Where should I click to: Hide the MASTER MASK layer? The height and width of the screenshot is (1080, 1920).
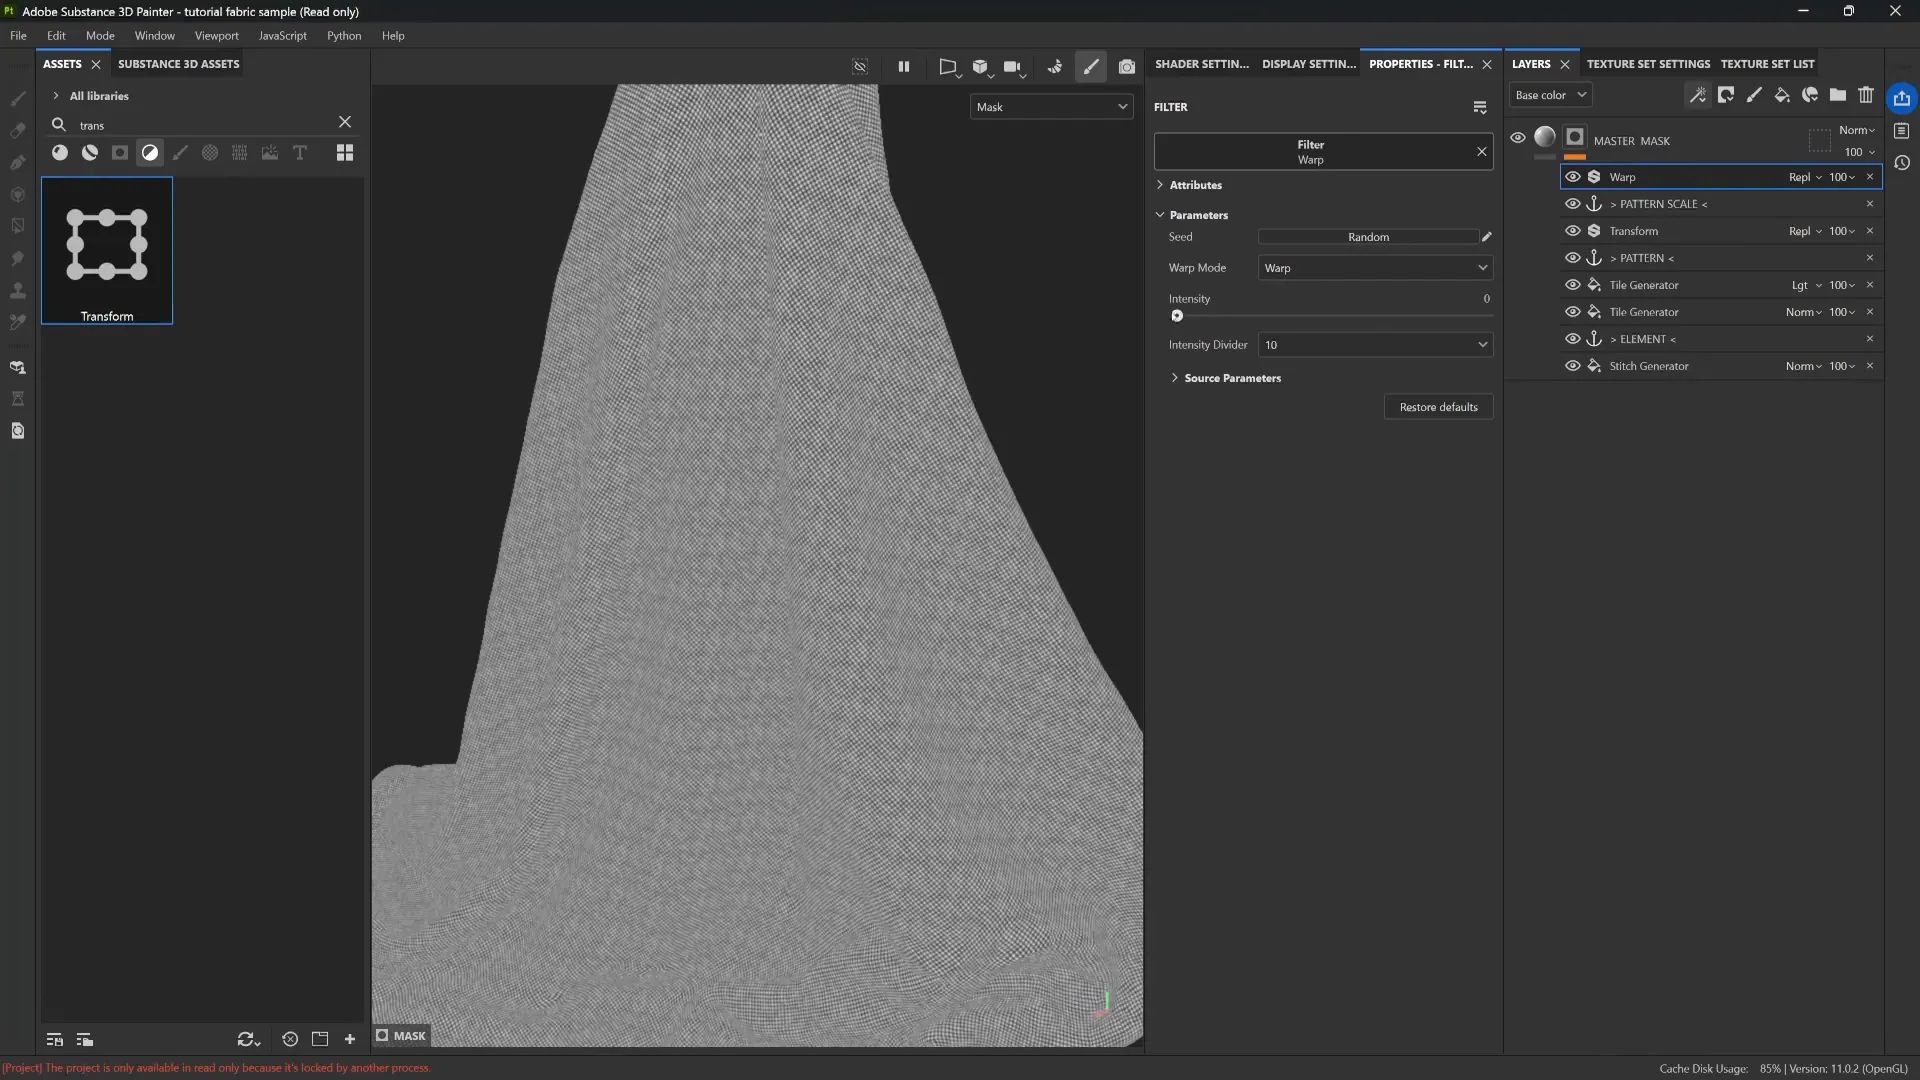1518,138
